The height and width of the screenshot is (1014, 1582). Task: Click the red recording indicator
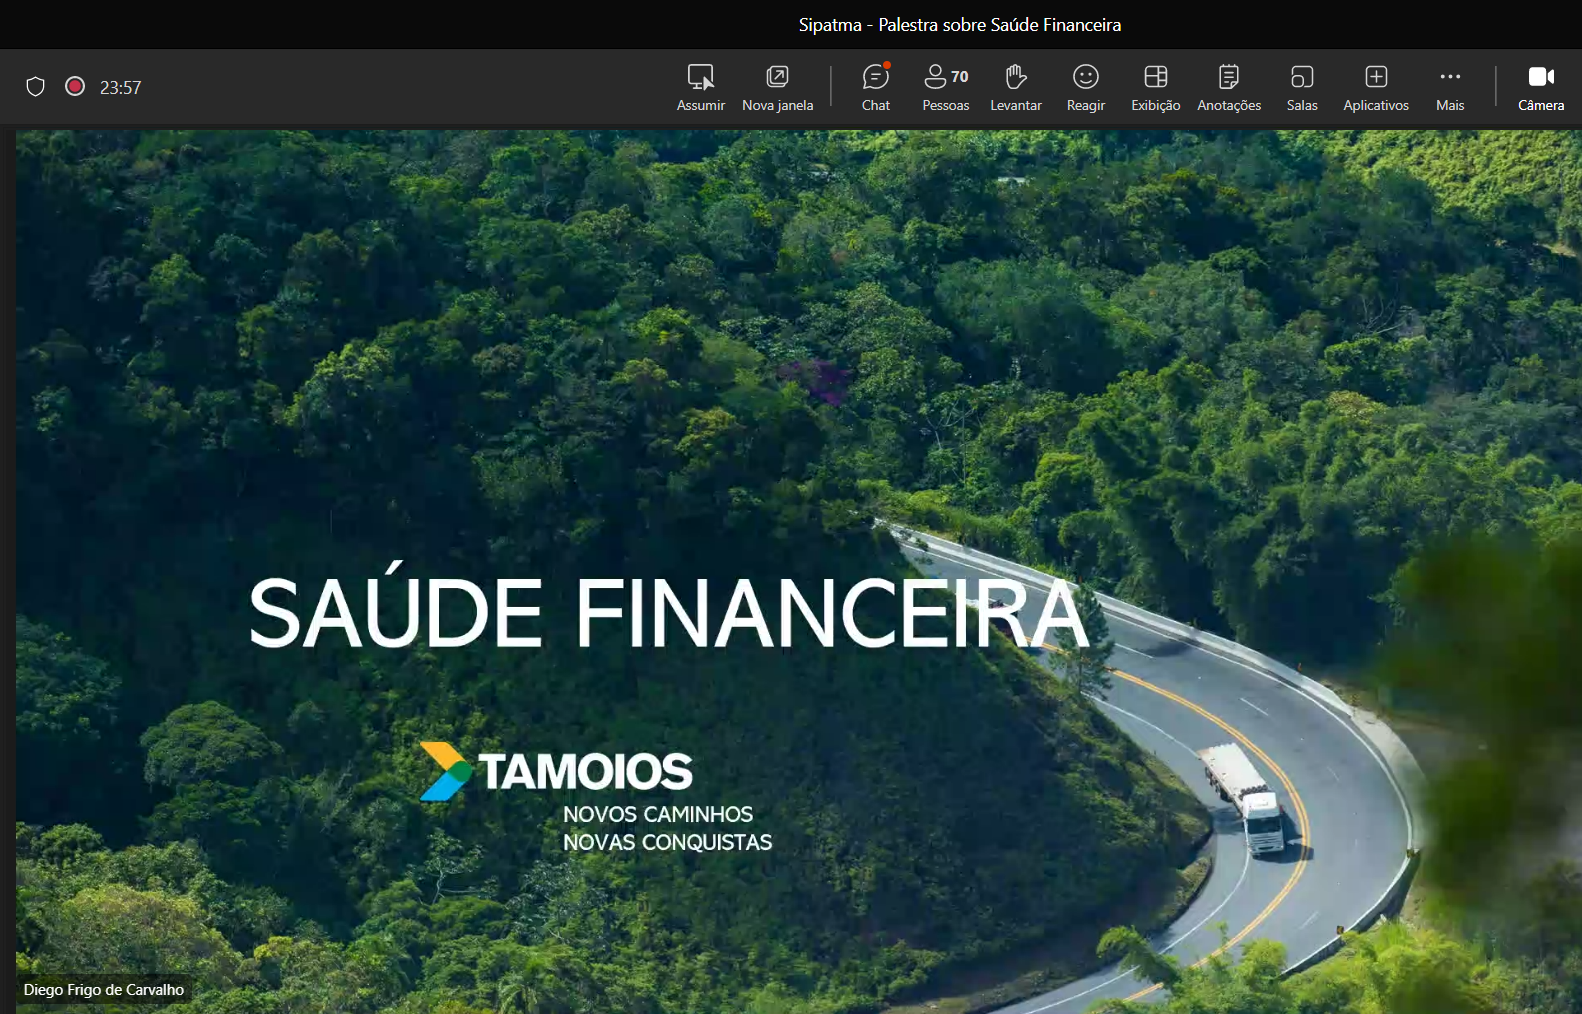tap(75, 87)
